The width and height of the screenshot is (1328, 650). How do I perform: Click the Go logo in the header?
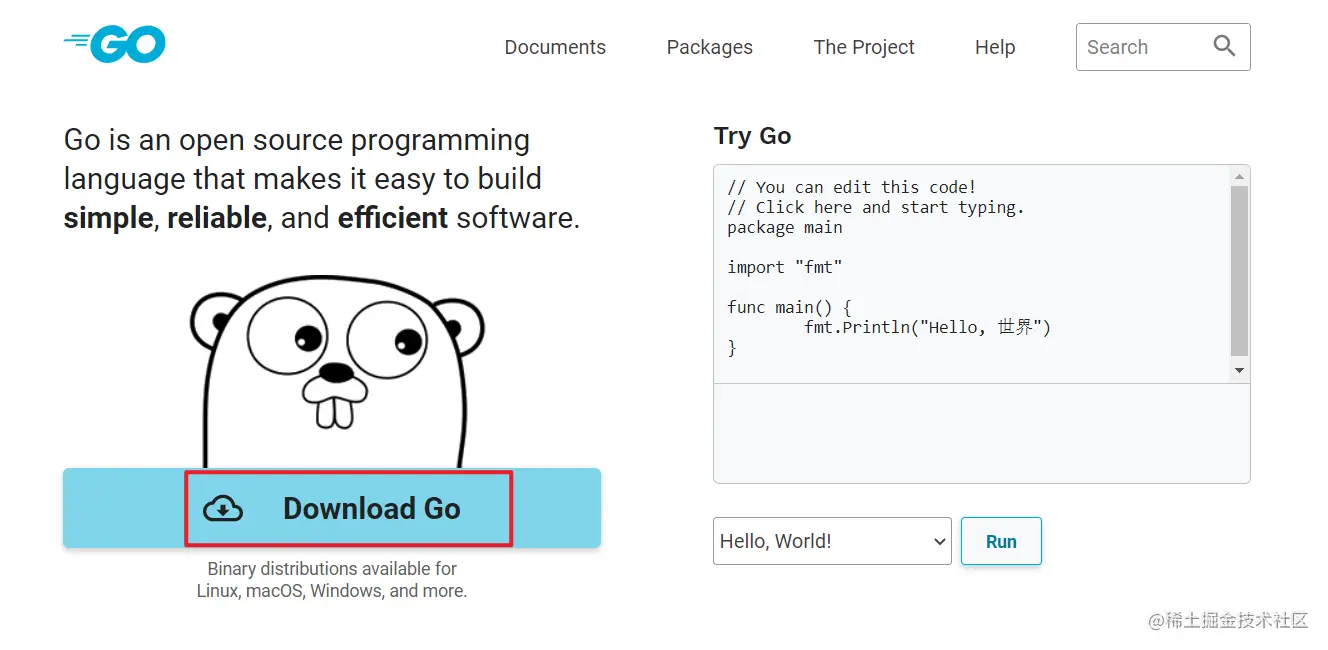pos(115,45)
